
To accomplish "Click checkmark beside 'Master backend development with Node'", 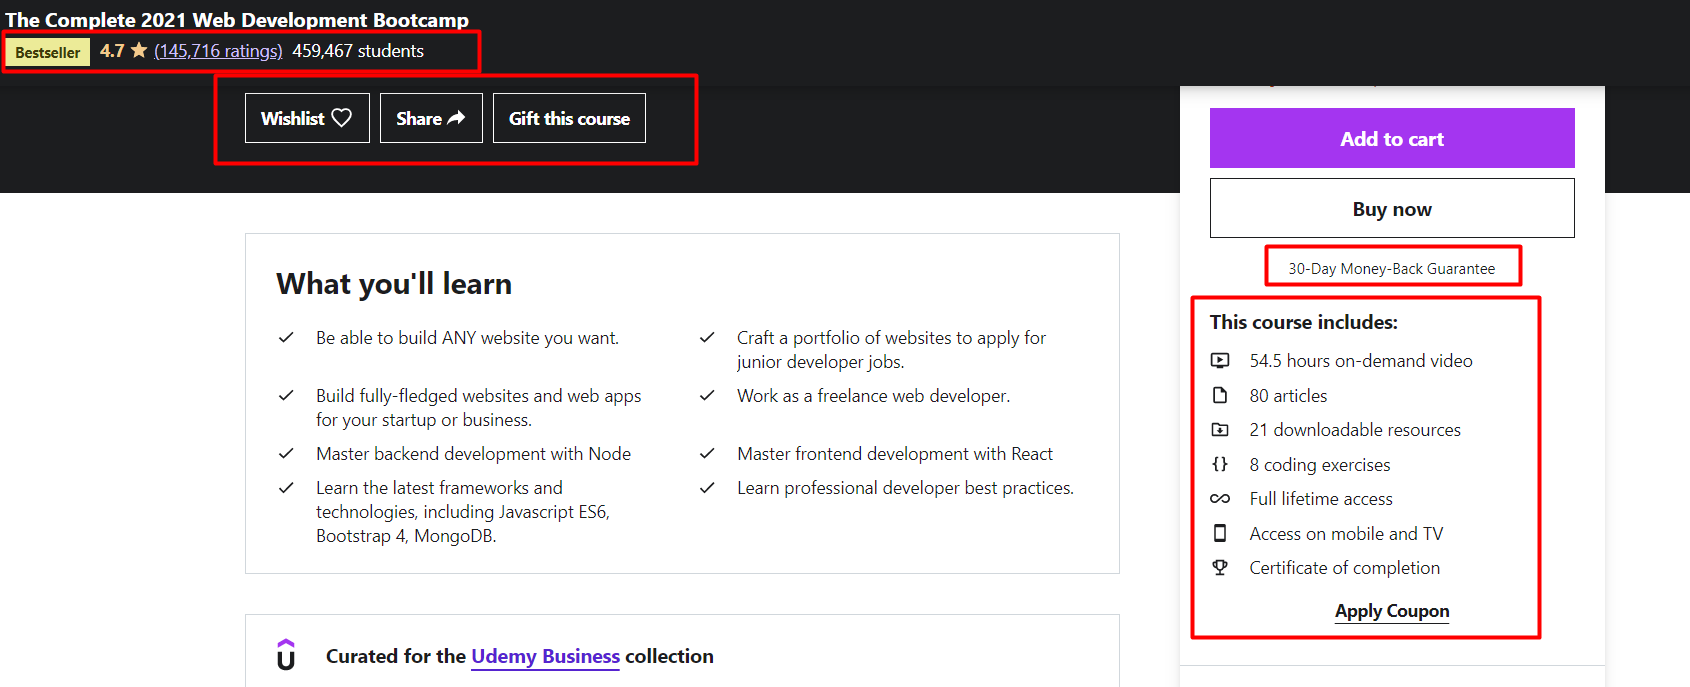I will (x=286, y=454).
